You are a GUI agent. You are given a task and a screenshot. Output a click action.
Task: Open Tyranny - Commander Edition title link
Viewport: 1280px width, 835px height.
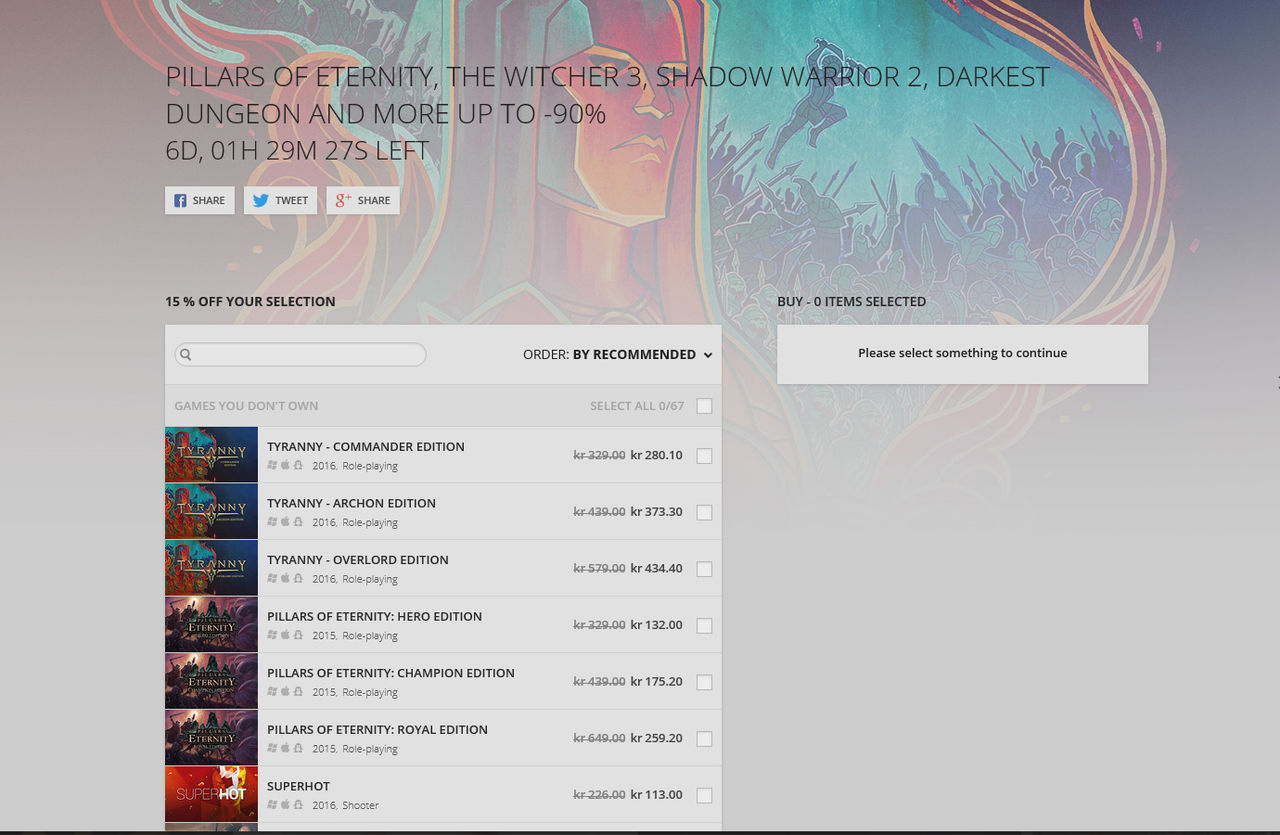pos(366,446)
